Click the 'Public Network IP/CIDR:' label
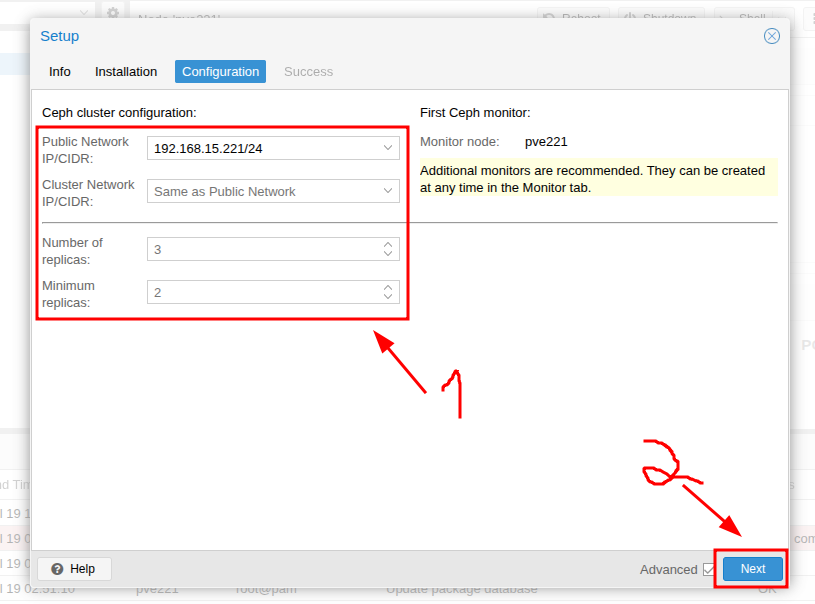 click(x=85, y=150)
